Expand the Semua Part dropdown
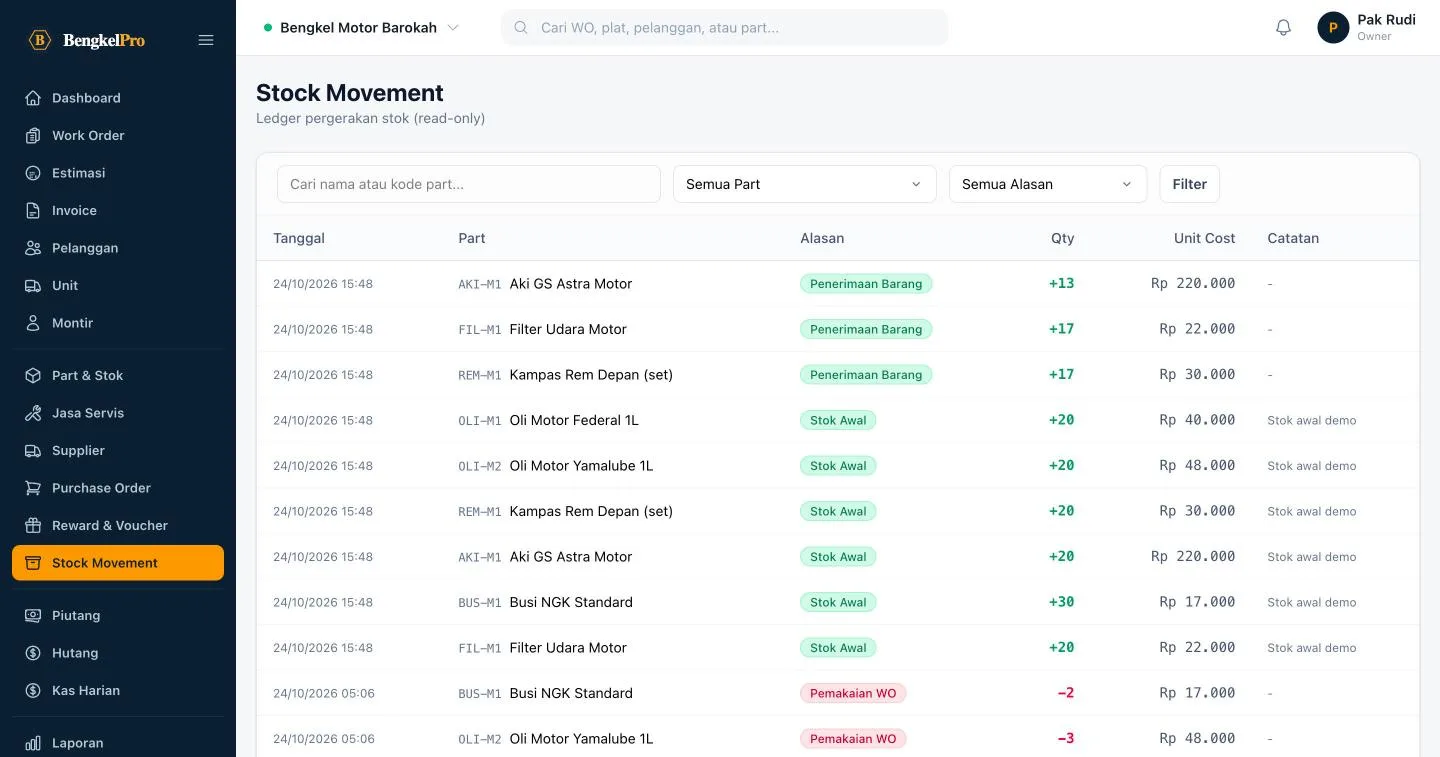1440x757 pixels. tap(804, 184)
